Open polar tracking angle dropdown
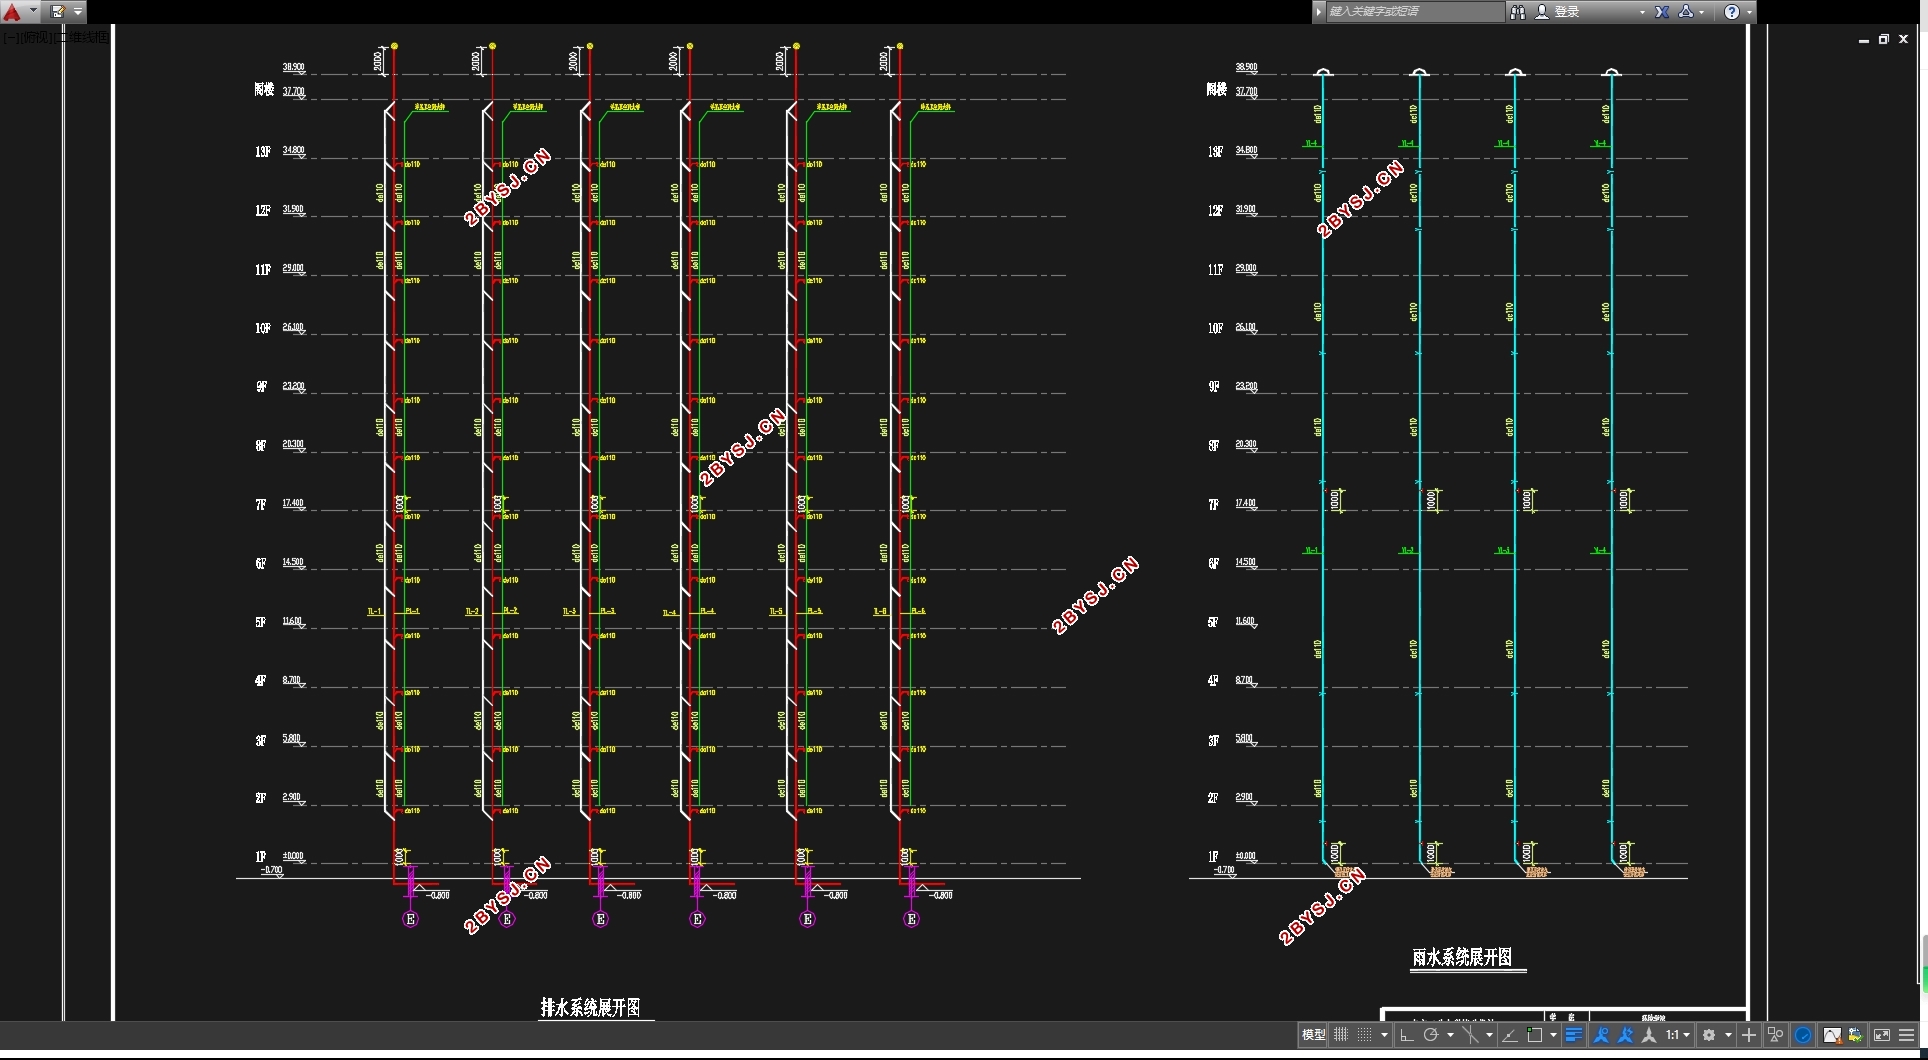 pyautogui.click(x=1450, y=1035)
